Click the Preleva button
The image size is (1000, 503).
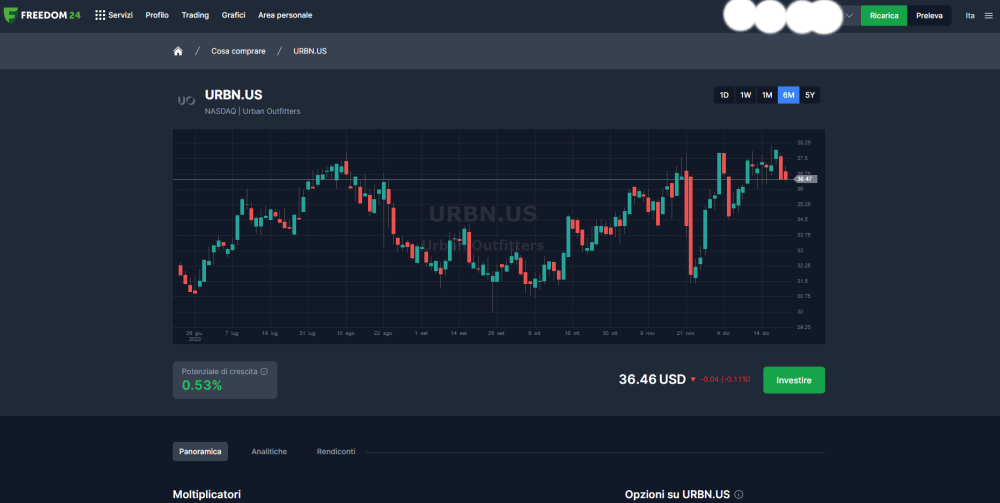pyautogui.click(x=929, y=15)
